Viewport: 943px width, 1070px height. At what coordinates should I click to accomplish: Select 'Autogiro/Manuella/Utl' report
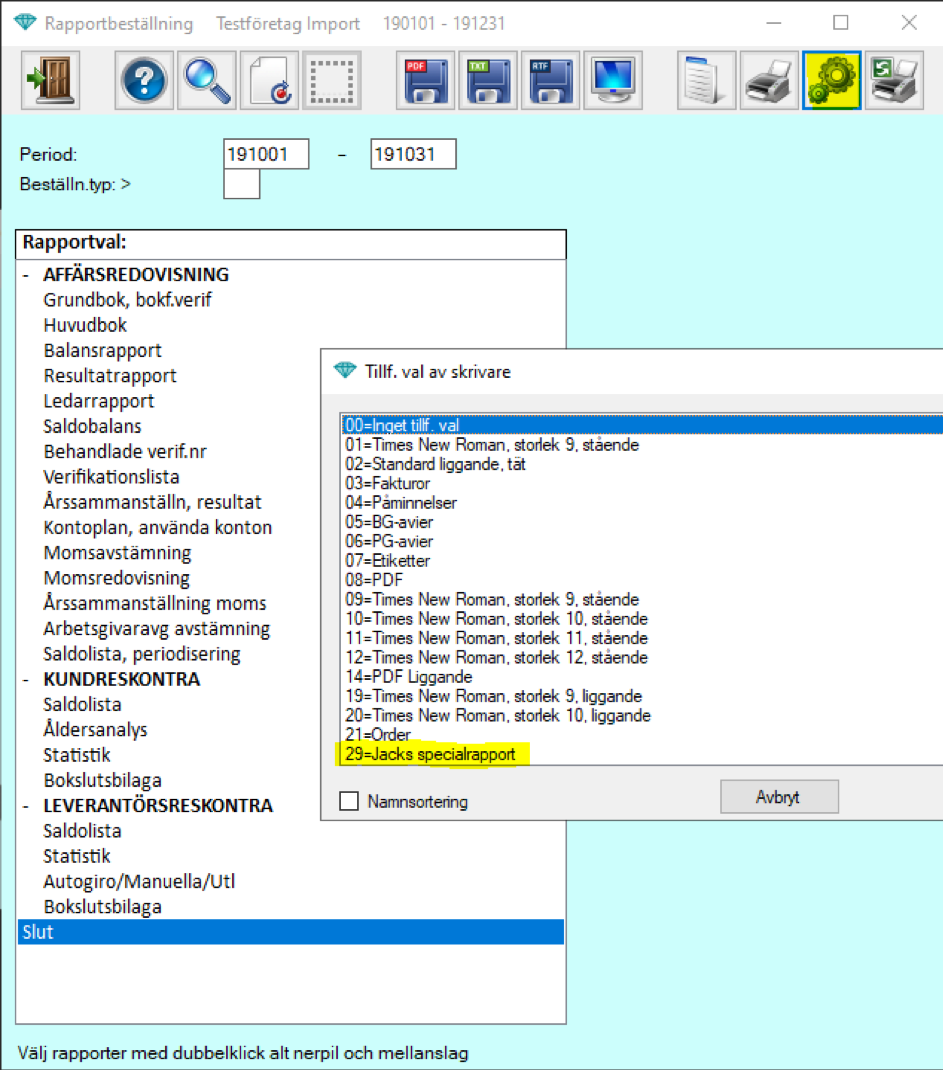139,882
